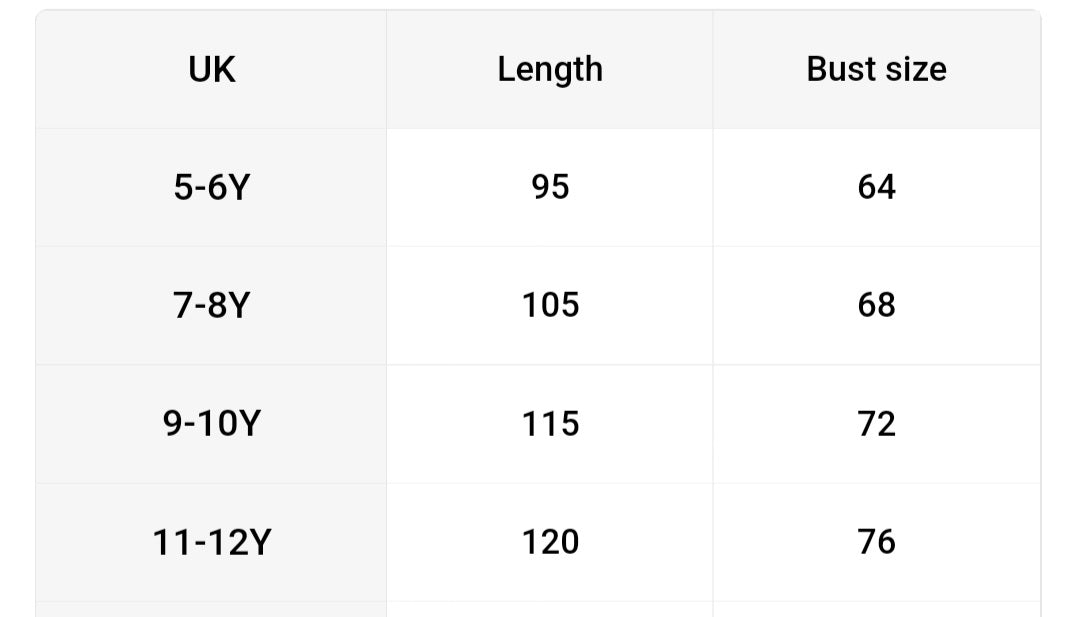Tap the length cell for 7-8Y

[550, 305]
